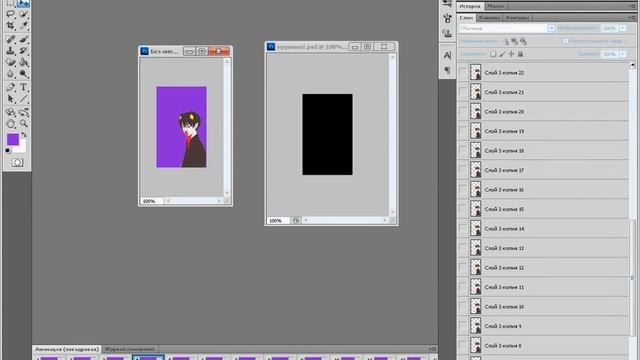Select the Quick Selection tool

click(23, 14)
